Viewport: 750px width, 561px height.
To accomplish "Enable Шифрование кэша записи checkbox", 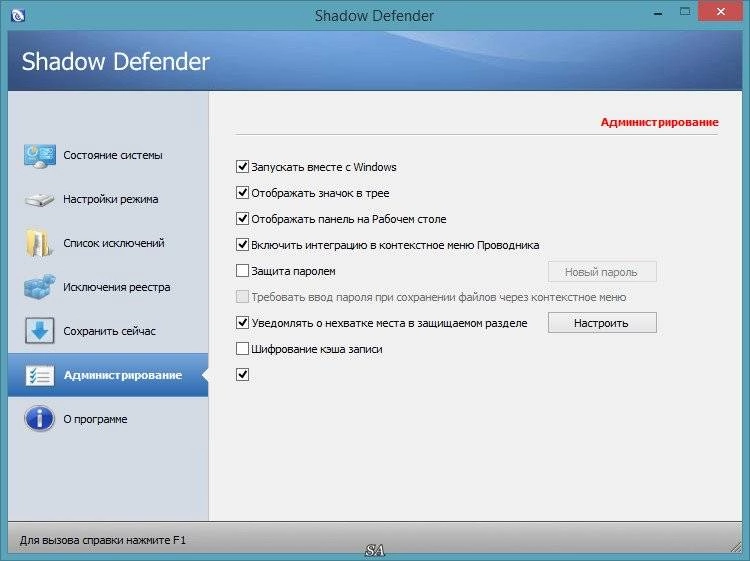I will coord(243,349).
